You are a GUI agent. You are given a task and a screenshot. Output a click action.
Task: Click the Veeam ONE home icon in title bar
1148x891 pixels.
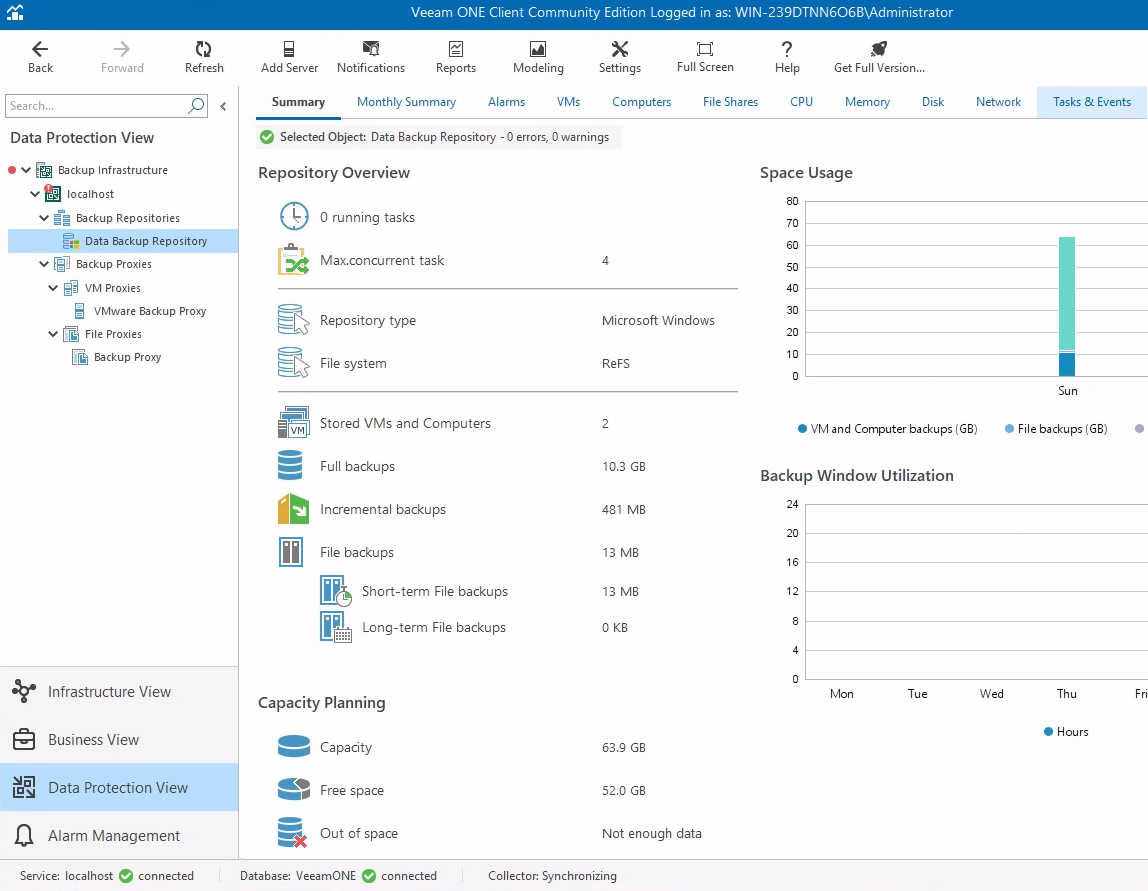[15, 12]
